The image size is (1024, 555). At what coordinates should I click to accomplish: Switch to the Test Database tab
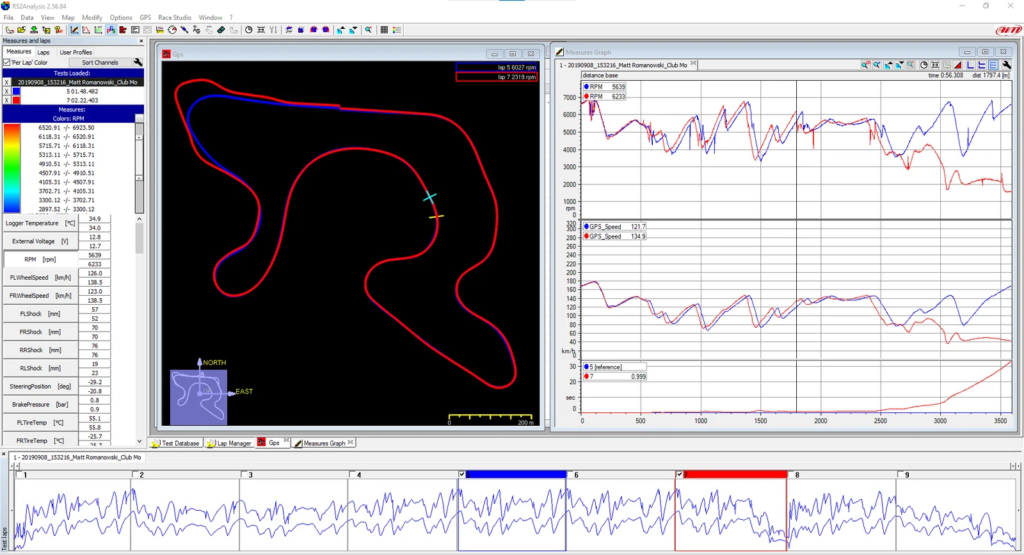click(x=176, y=443)
